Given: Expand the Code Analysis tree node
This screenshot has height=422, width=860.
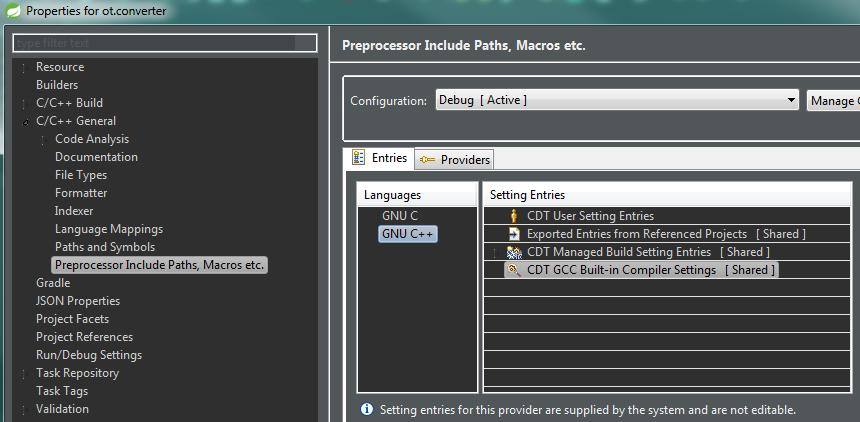Looking at the screenshot, I should pyautogui.click(x=42, y=140).
